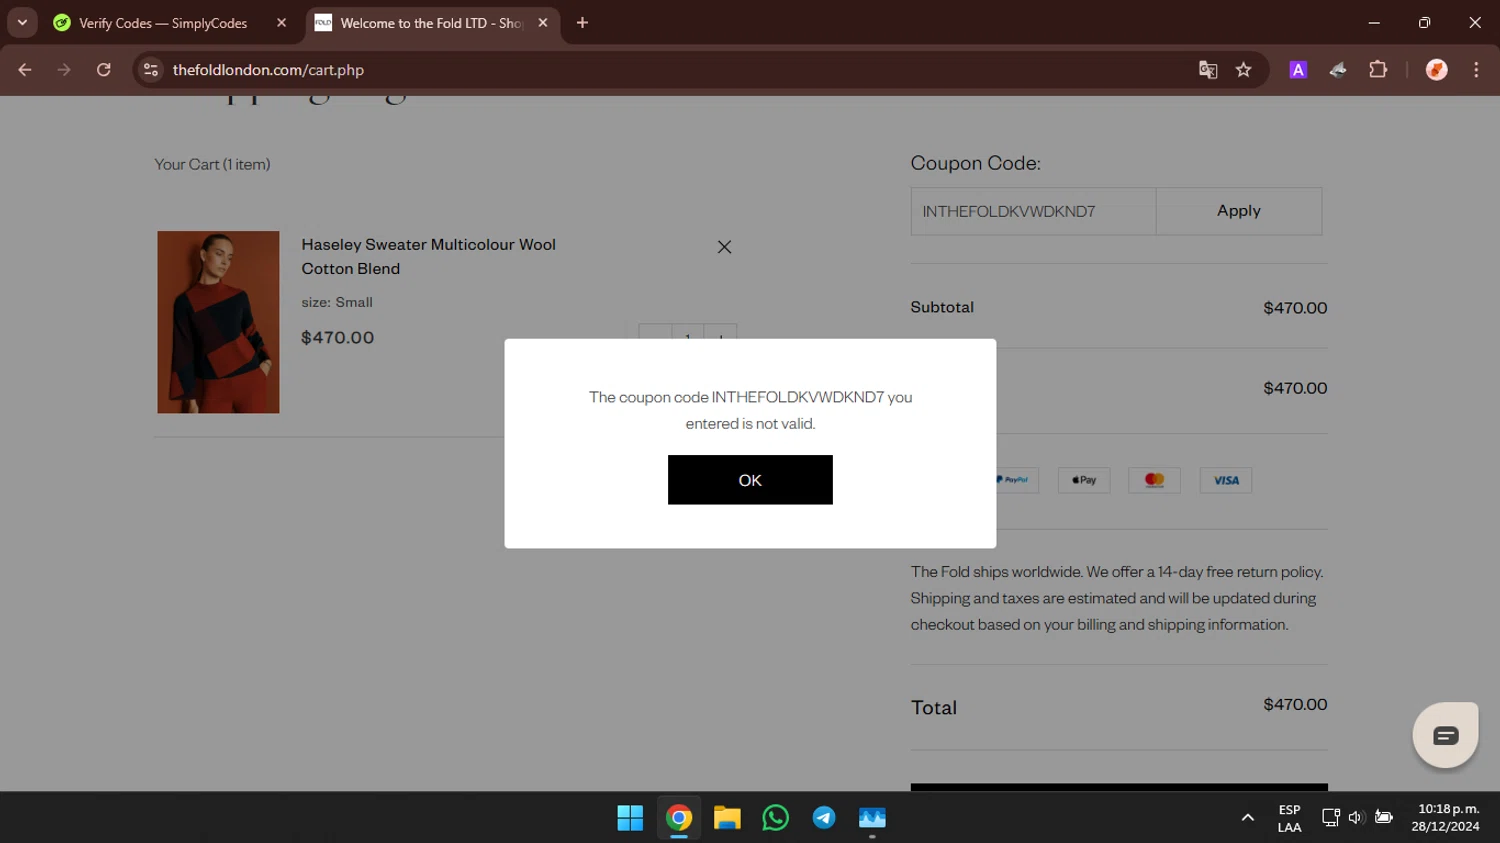Viewport: 1500px width, 843px height.
Task: Switch to Verify Codes SimplyCodes tab
Action: point(163,23)
